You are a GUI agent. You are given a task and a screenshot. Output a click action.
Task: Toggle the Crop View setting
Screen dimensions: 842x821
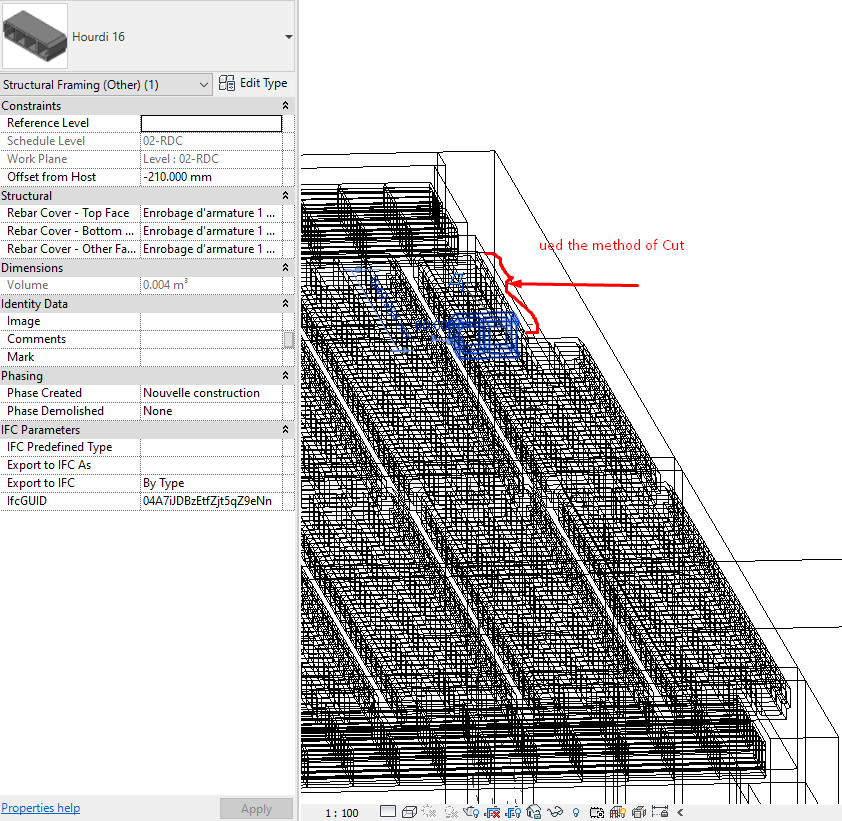492,811
